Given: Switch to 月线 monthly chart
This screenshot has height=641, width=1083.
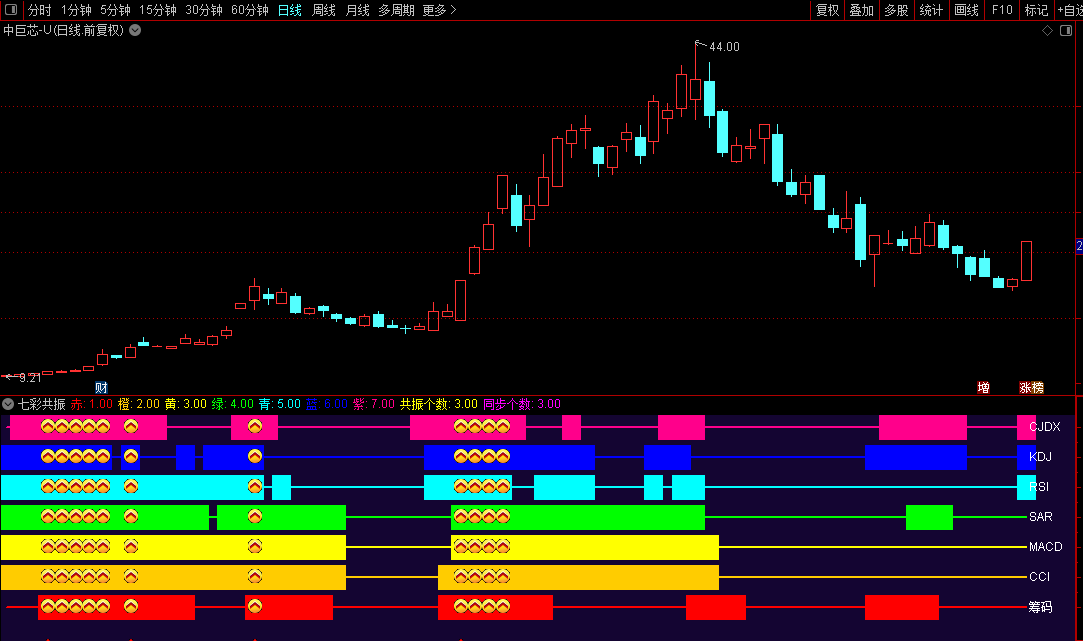Looking at the screenshot, I should tap(357, 10).
